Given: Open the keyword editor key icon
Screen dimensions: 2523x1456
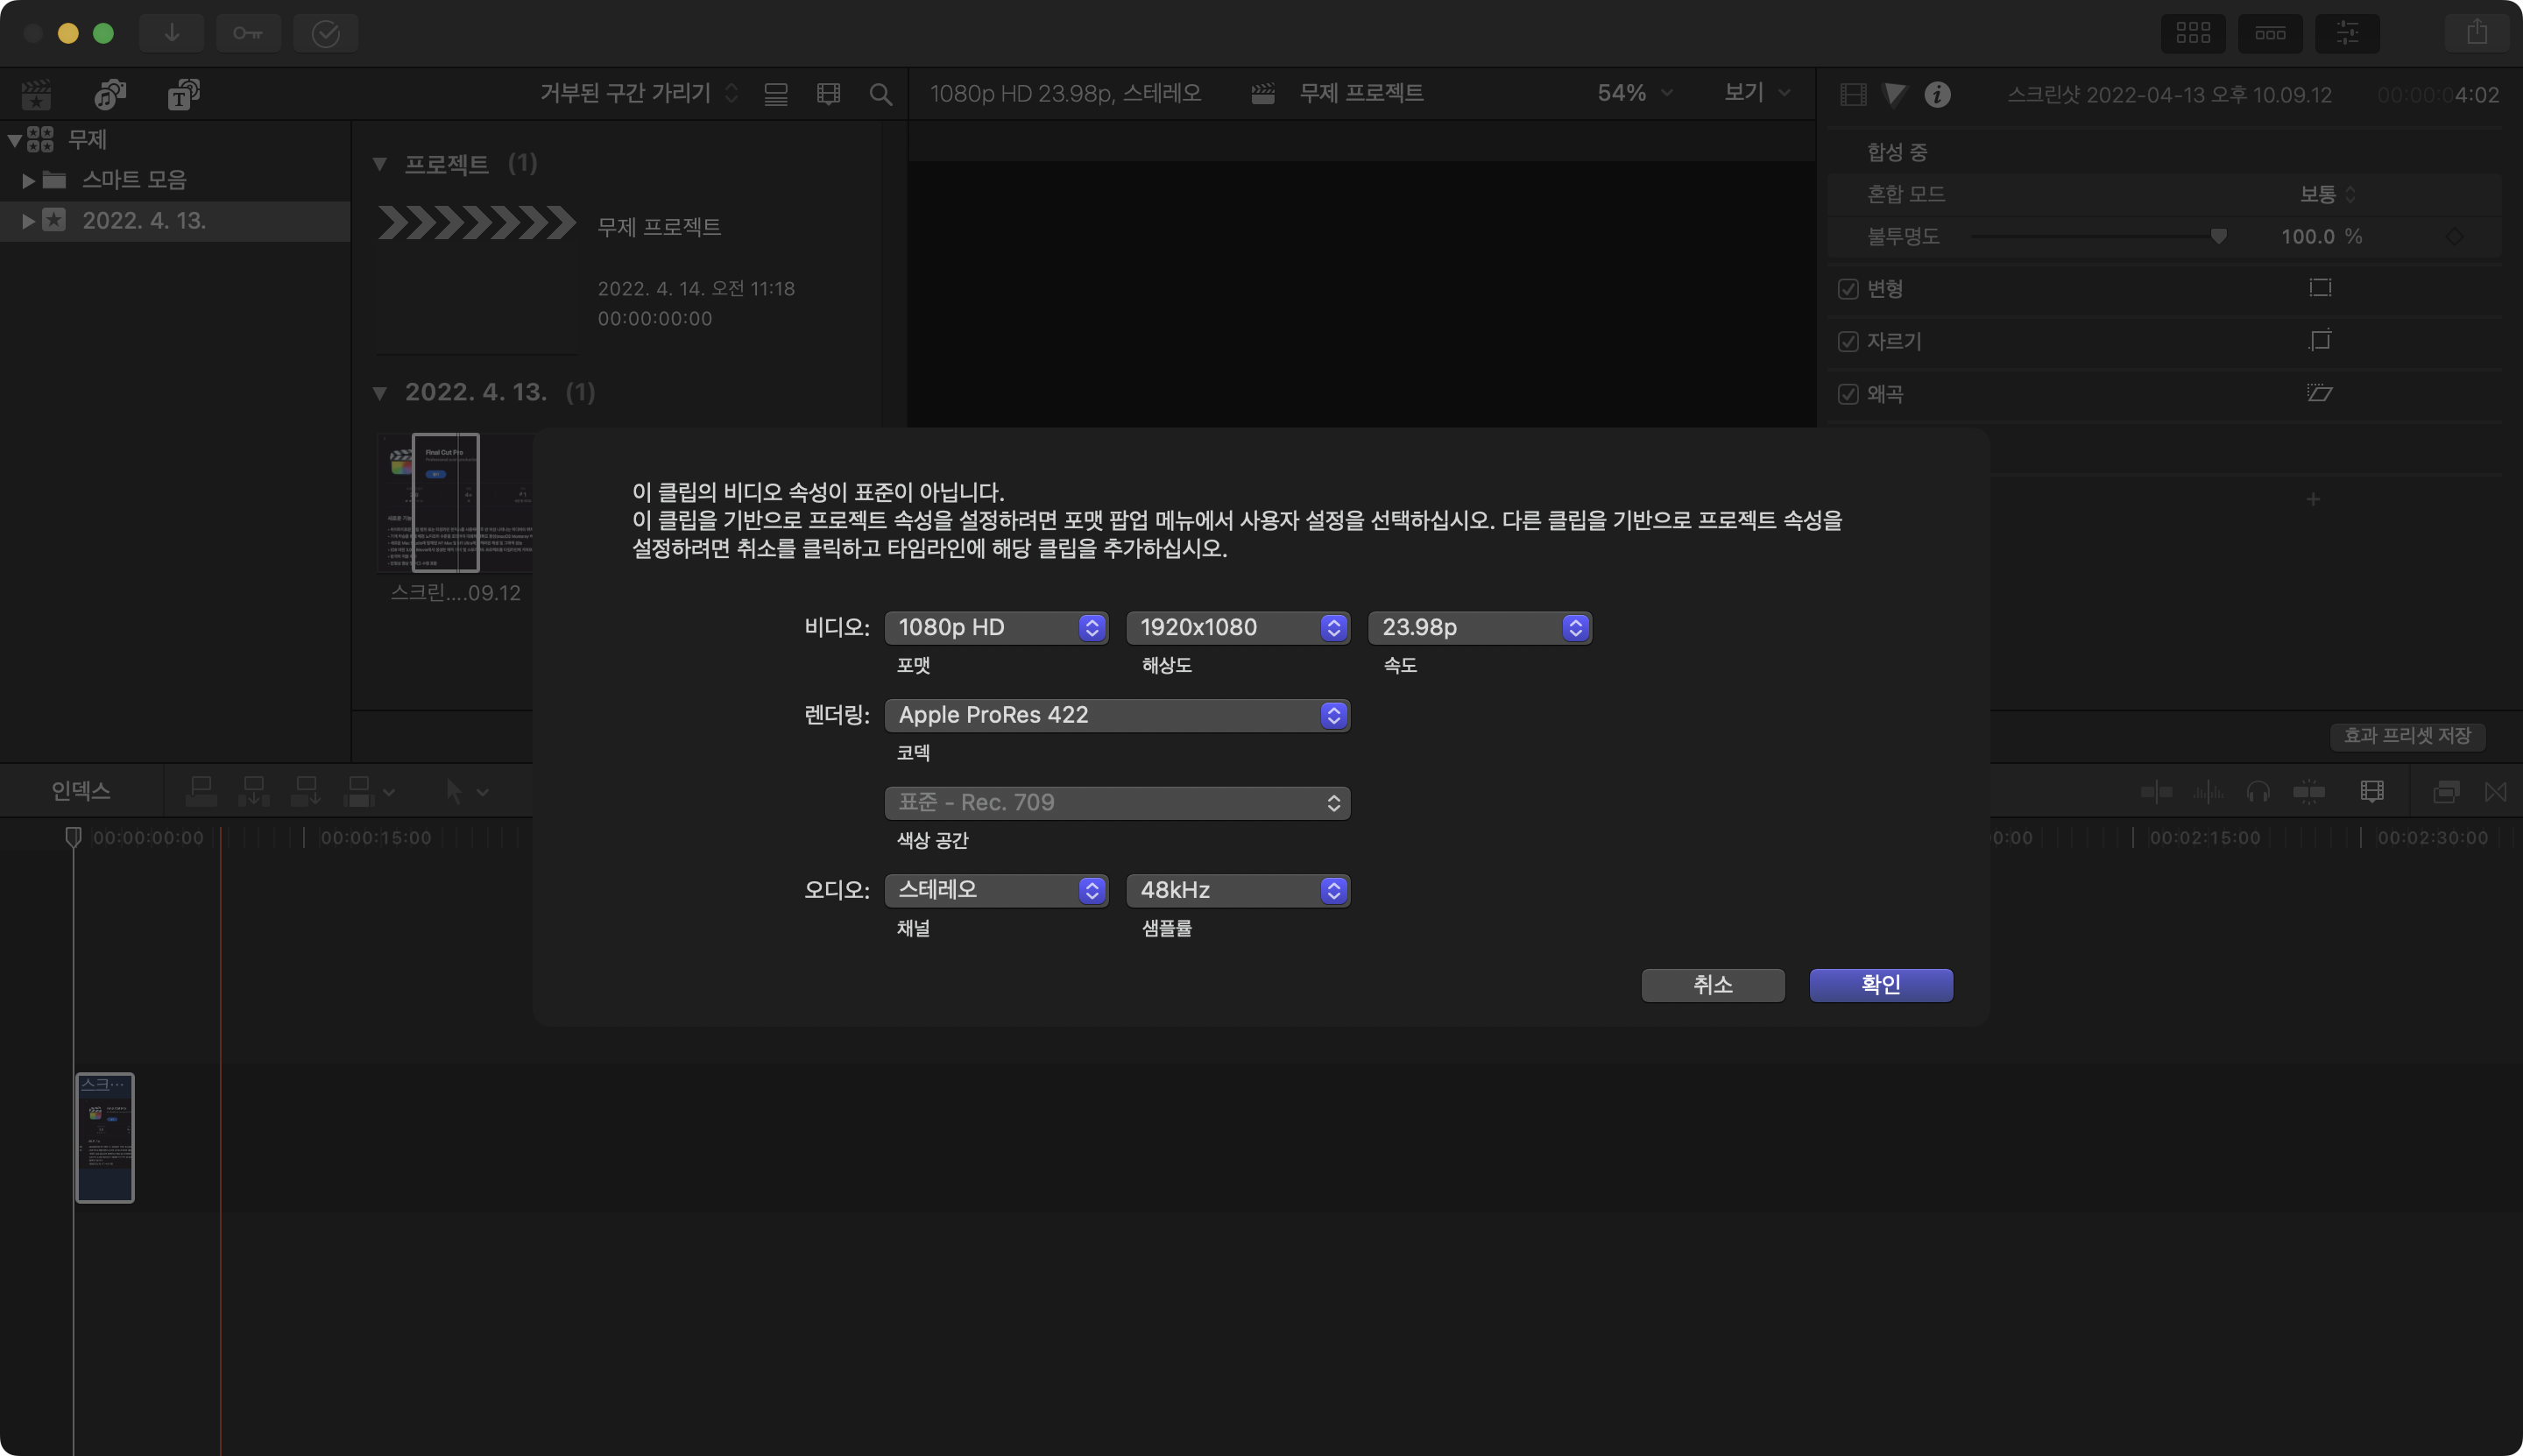Looking at the screenshot, I should click(248, 33).
